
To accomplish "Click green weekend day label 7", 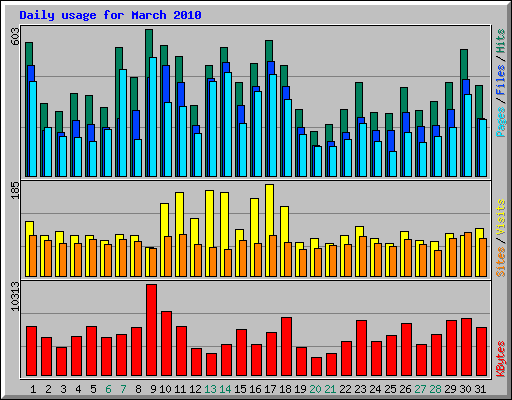I will pyautogui.click(x=123, y=389).
